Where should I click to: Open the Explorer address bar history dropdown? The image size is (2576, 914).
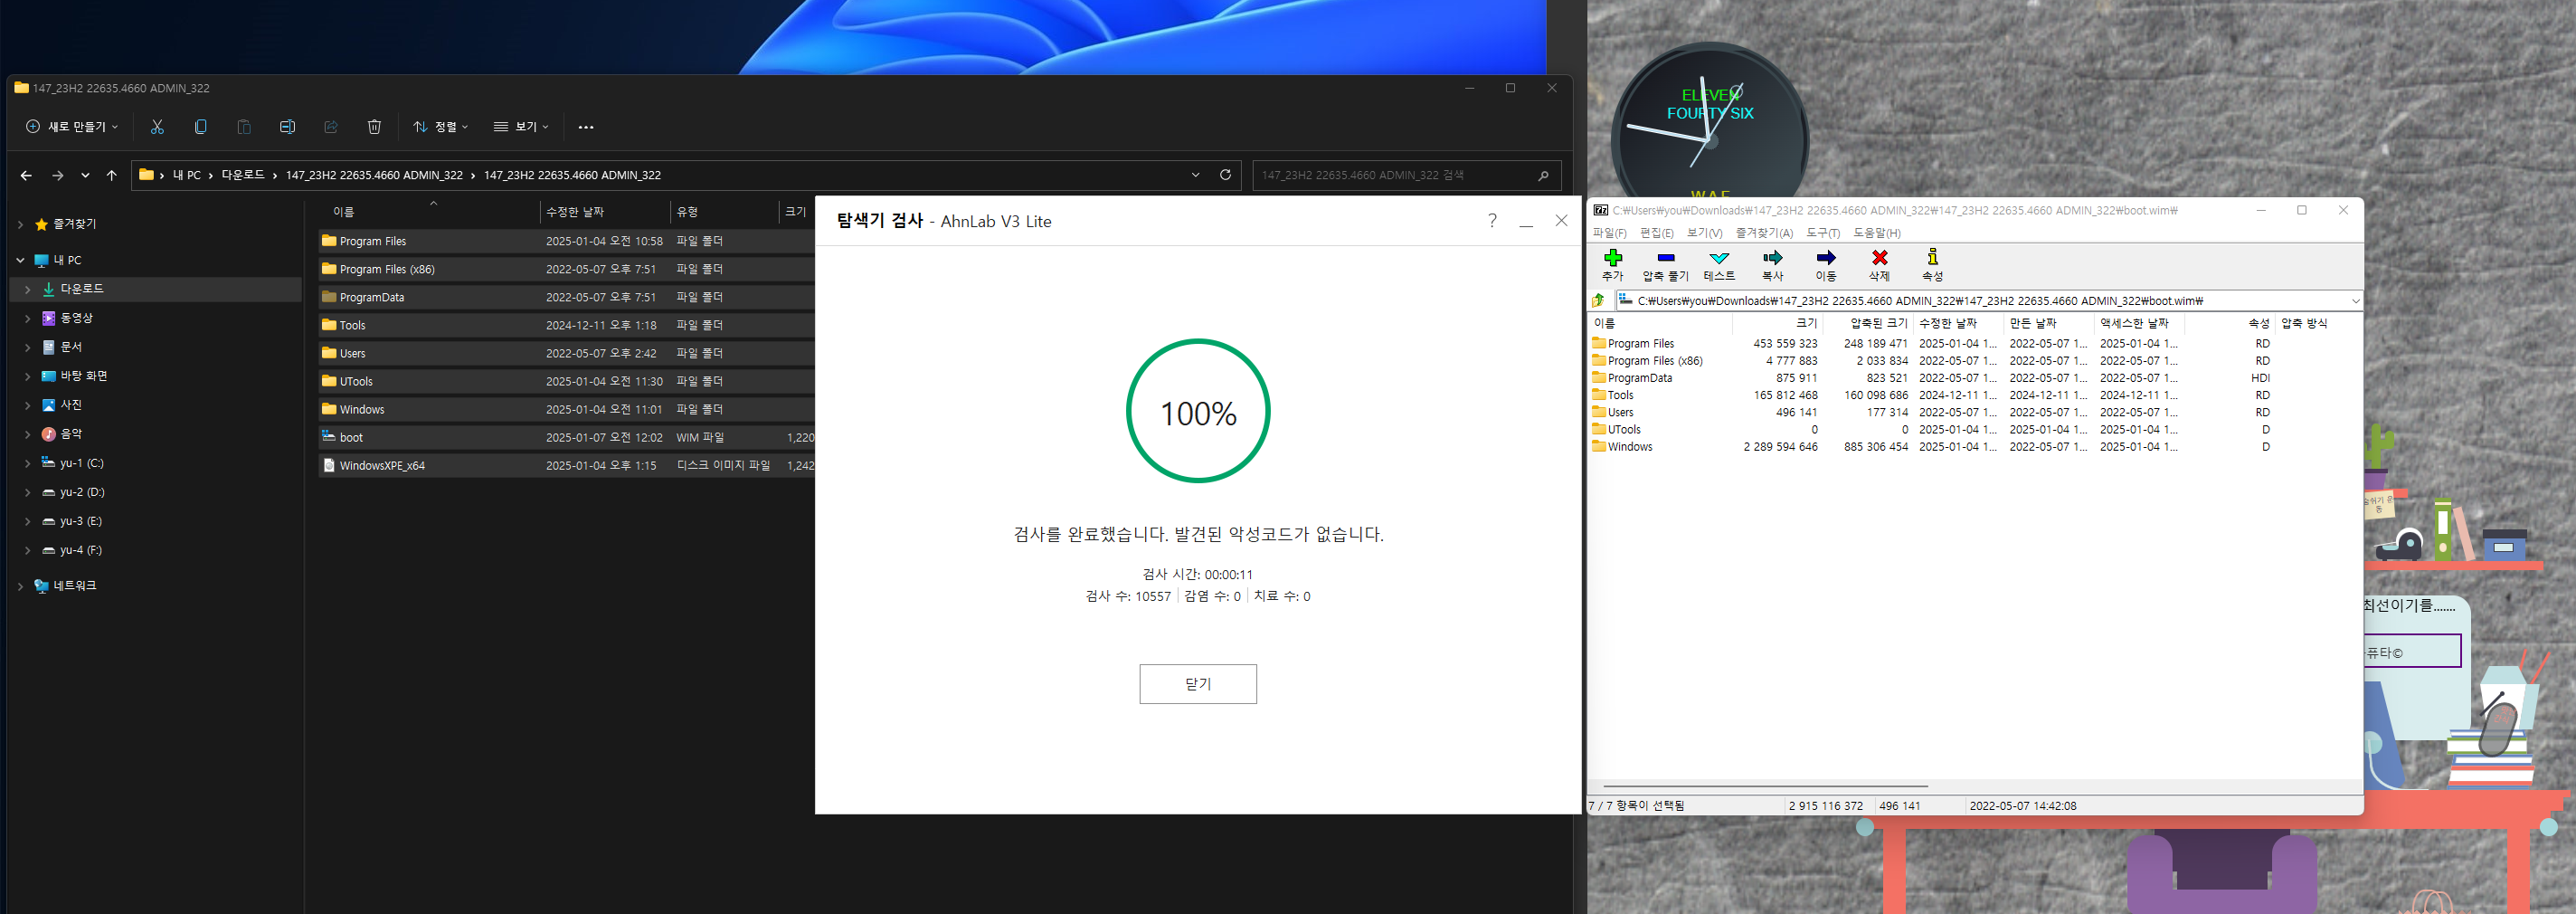tap(1195, 175)
